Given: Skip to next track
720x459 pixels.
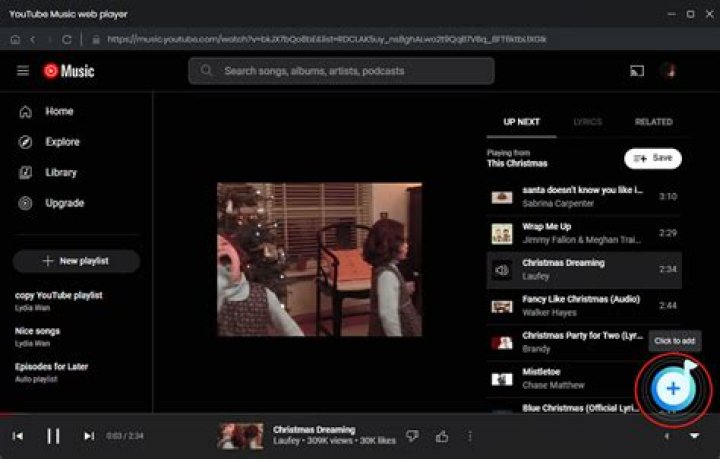Looking at the screenshot, I should pyautogui.click(x=89, y=436).
